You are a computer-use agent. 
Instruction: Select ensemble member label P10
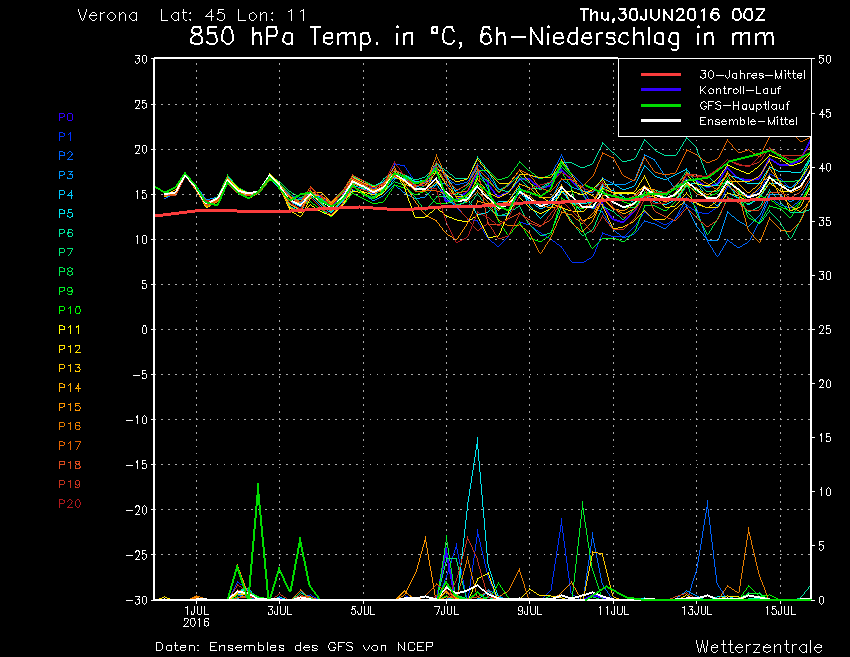(x=70, y=310)
